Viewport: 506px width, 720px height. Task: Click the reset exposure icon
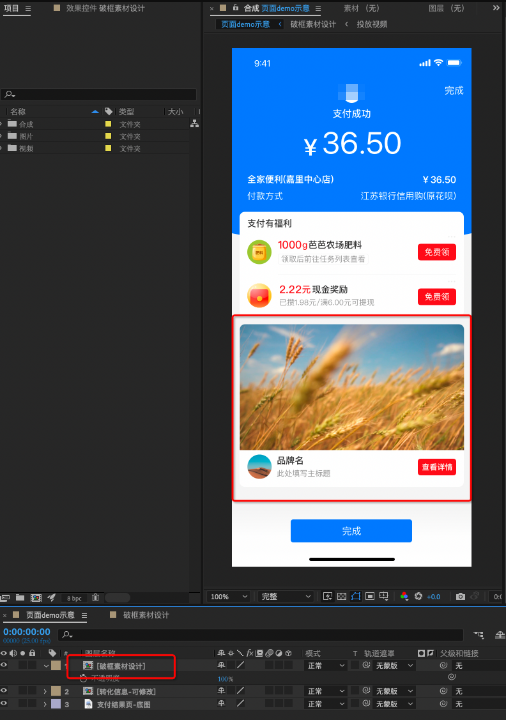418,596
